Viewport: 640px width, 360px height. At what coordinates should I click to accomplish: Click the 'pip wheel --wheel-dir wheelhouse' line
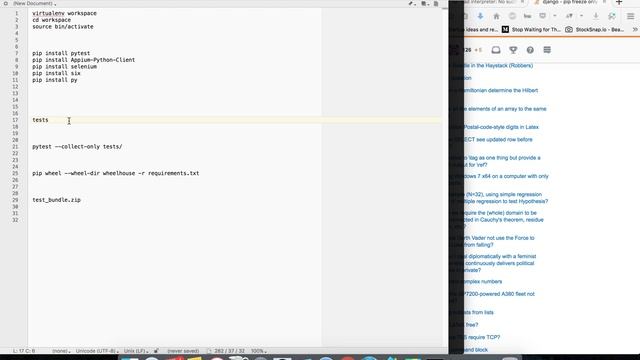116,173
